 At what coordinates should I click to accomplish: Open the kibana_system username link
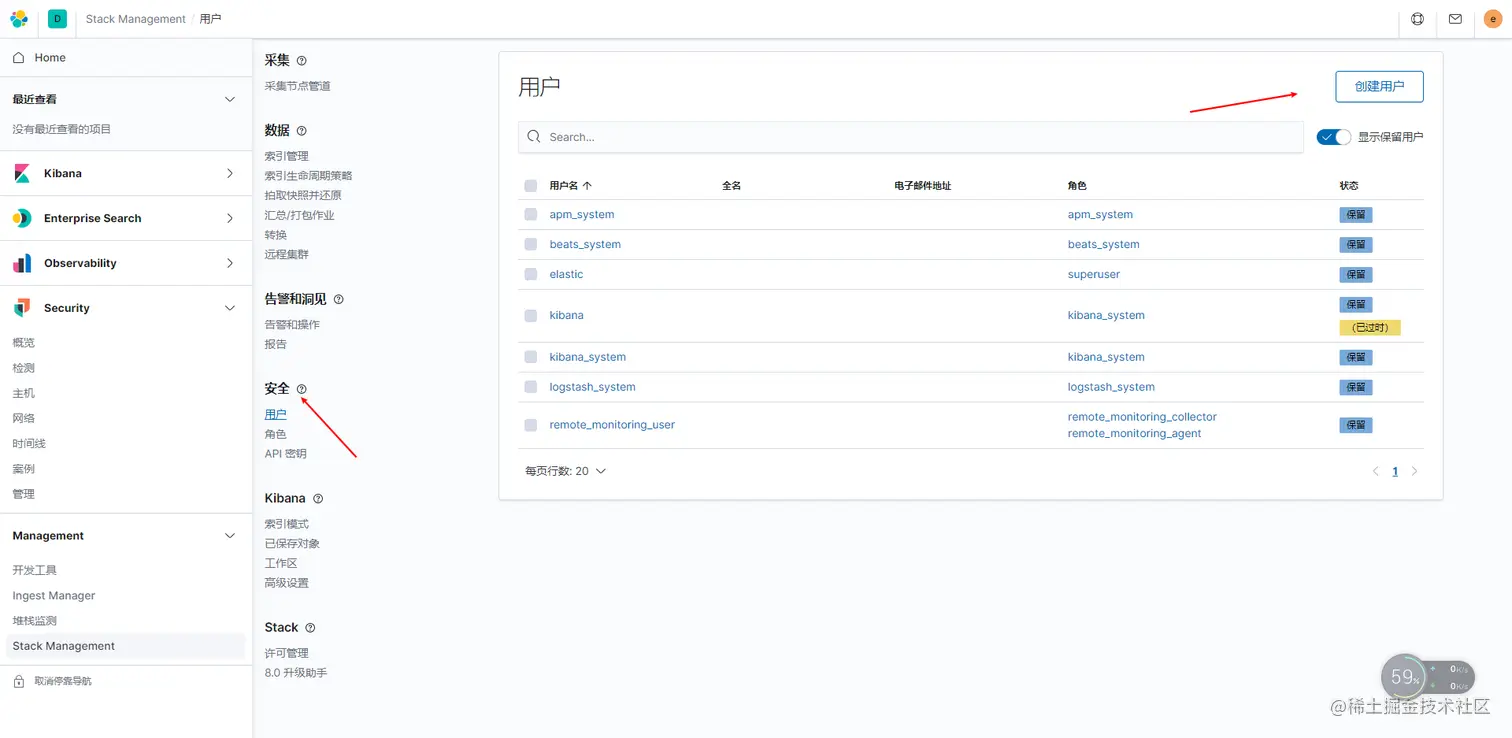click(588, 357)
